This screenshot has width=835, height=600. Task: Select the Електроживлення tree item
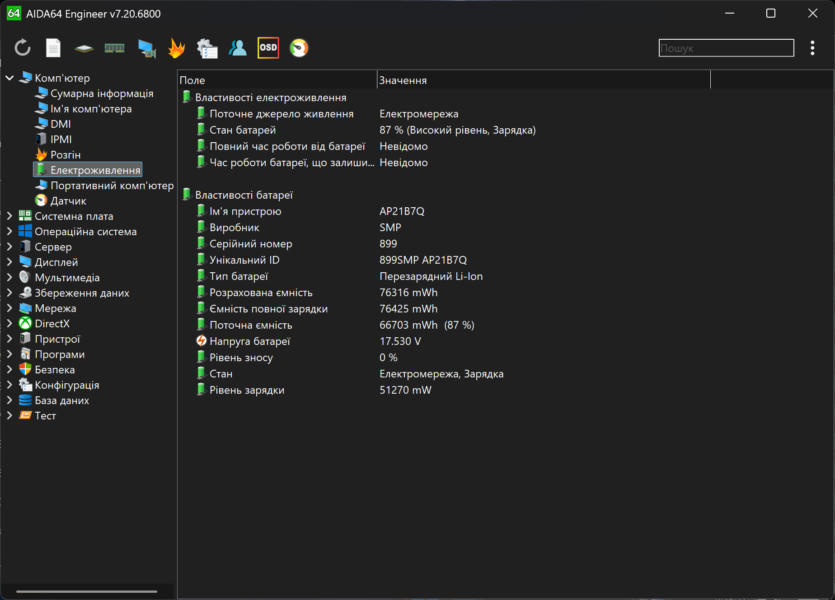(x=88, y=170)
